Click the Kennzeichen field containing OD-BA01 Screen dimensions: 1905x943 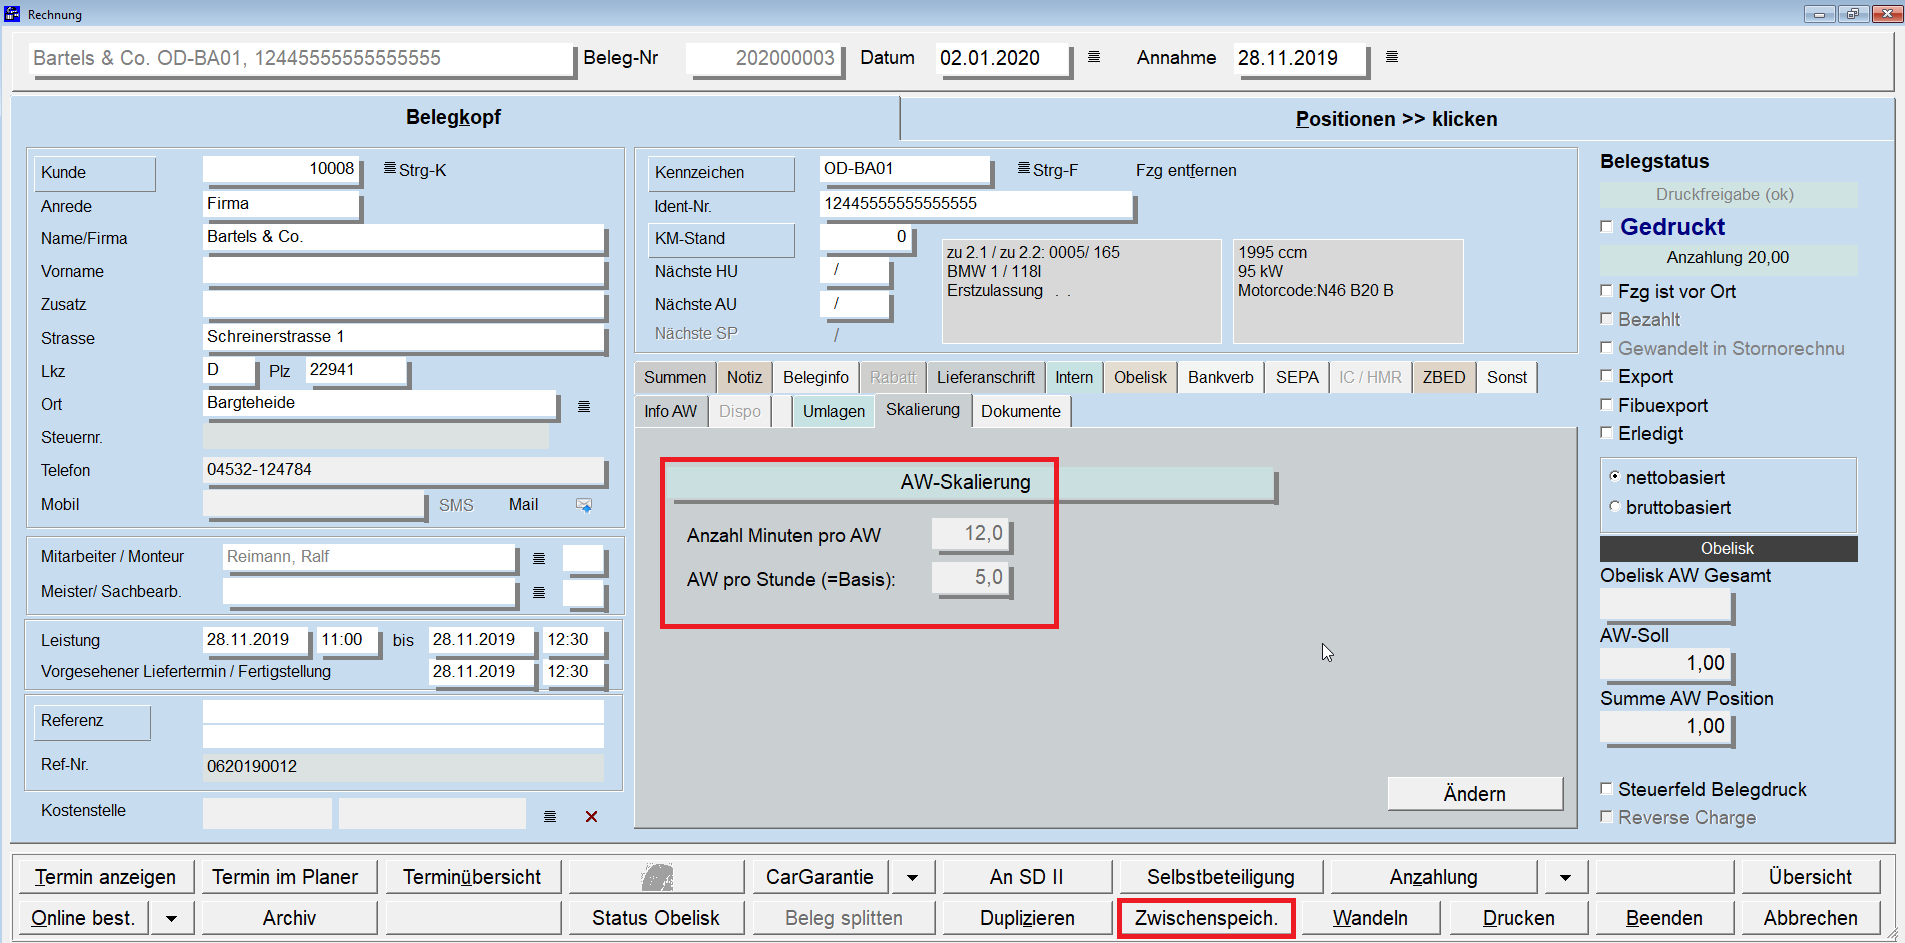905,169
